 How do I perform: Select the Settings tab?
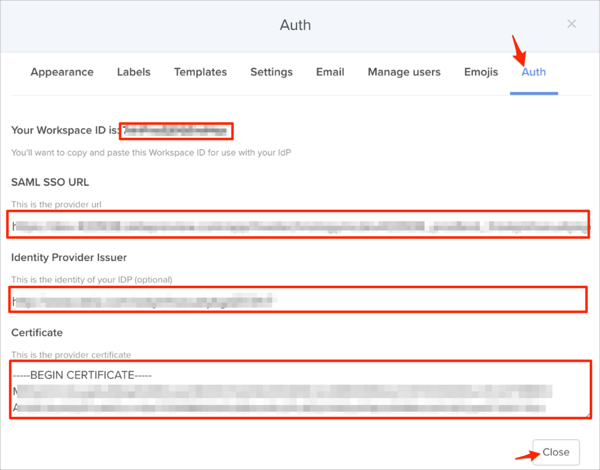click(x=271, y=72)
